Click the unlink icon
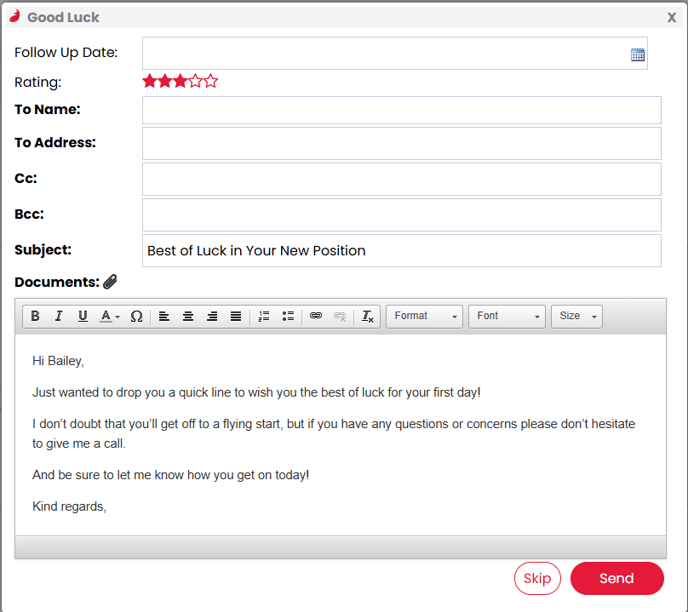The width and height of the screenshot is (688, 612). 340,316
